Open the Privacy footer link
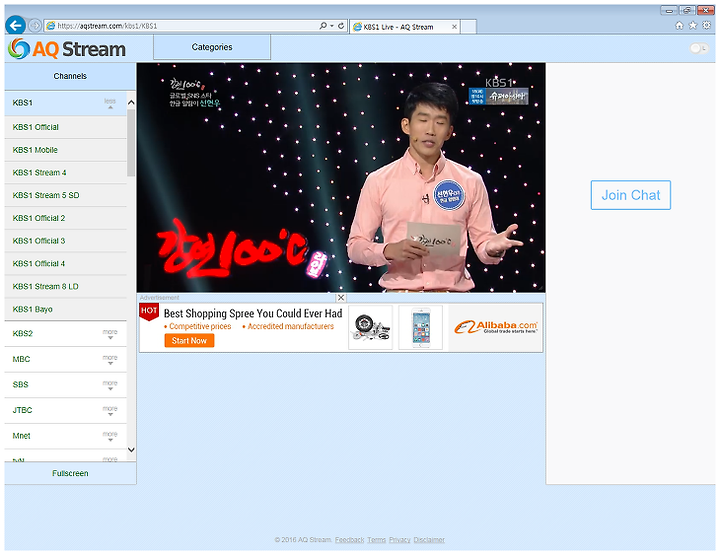The image size is (720, 555). pyautogui.click(x=399, y=540)
